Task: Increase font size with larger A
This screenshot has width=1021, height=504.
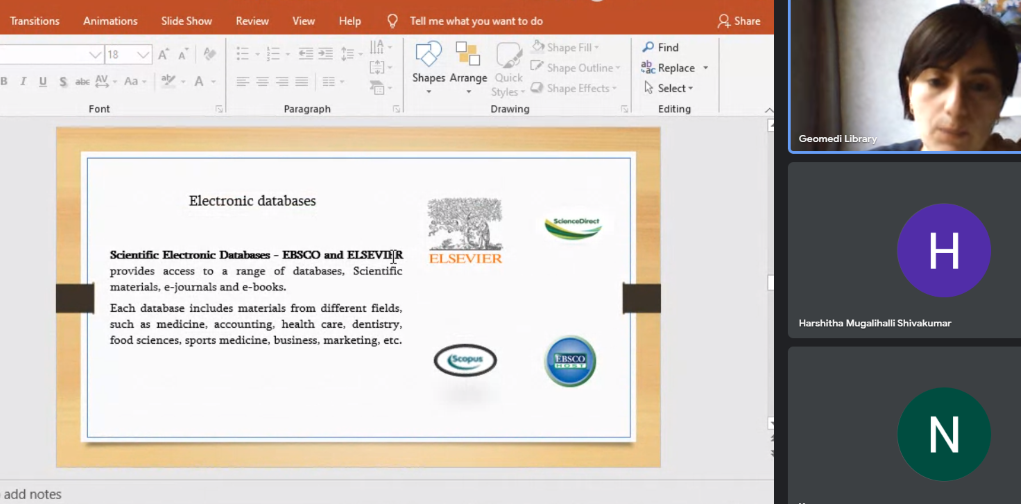Action: [163, 54]
